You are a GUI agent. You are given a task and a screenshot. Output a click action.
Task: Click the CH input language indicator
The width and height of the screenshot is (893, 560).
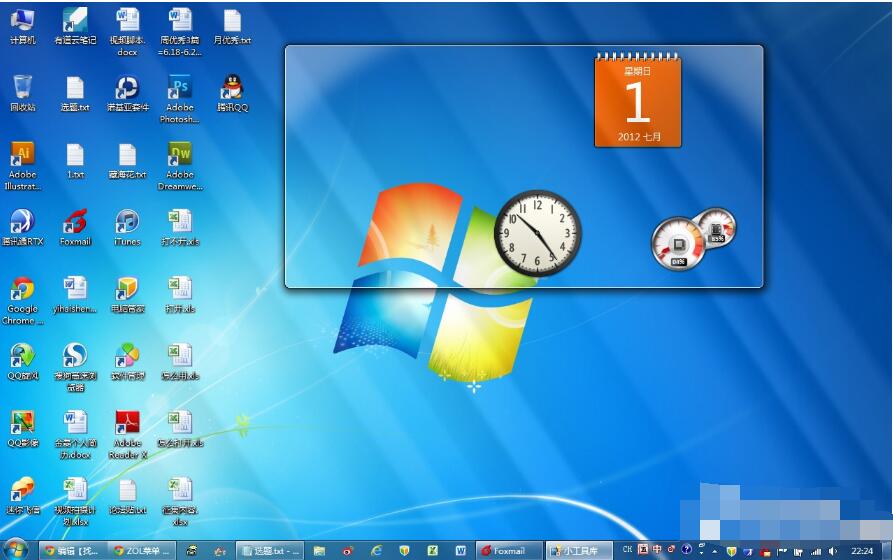[x=627, y=550]
